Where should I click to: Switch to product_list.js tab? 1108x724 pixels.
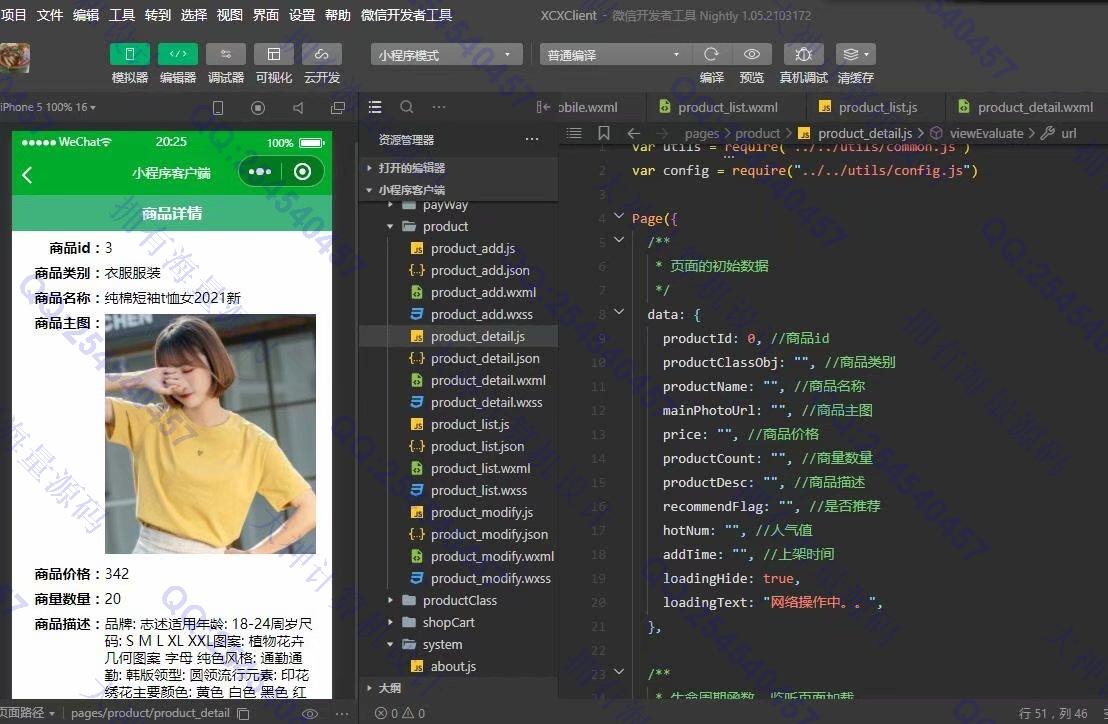876,107
